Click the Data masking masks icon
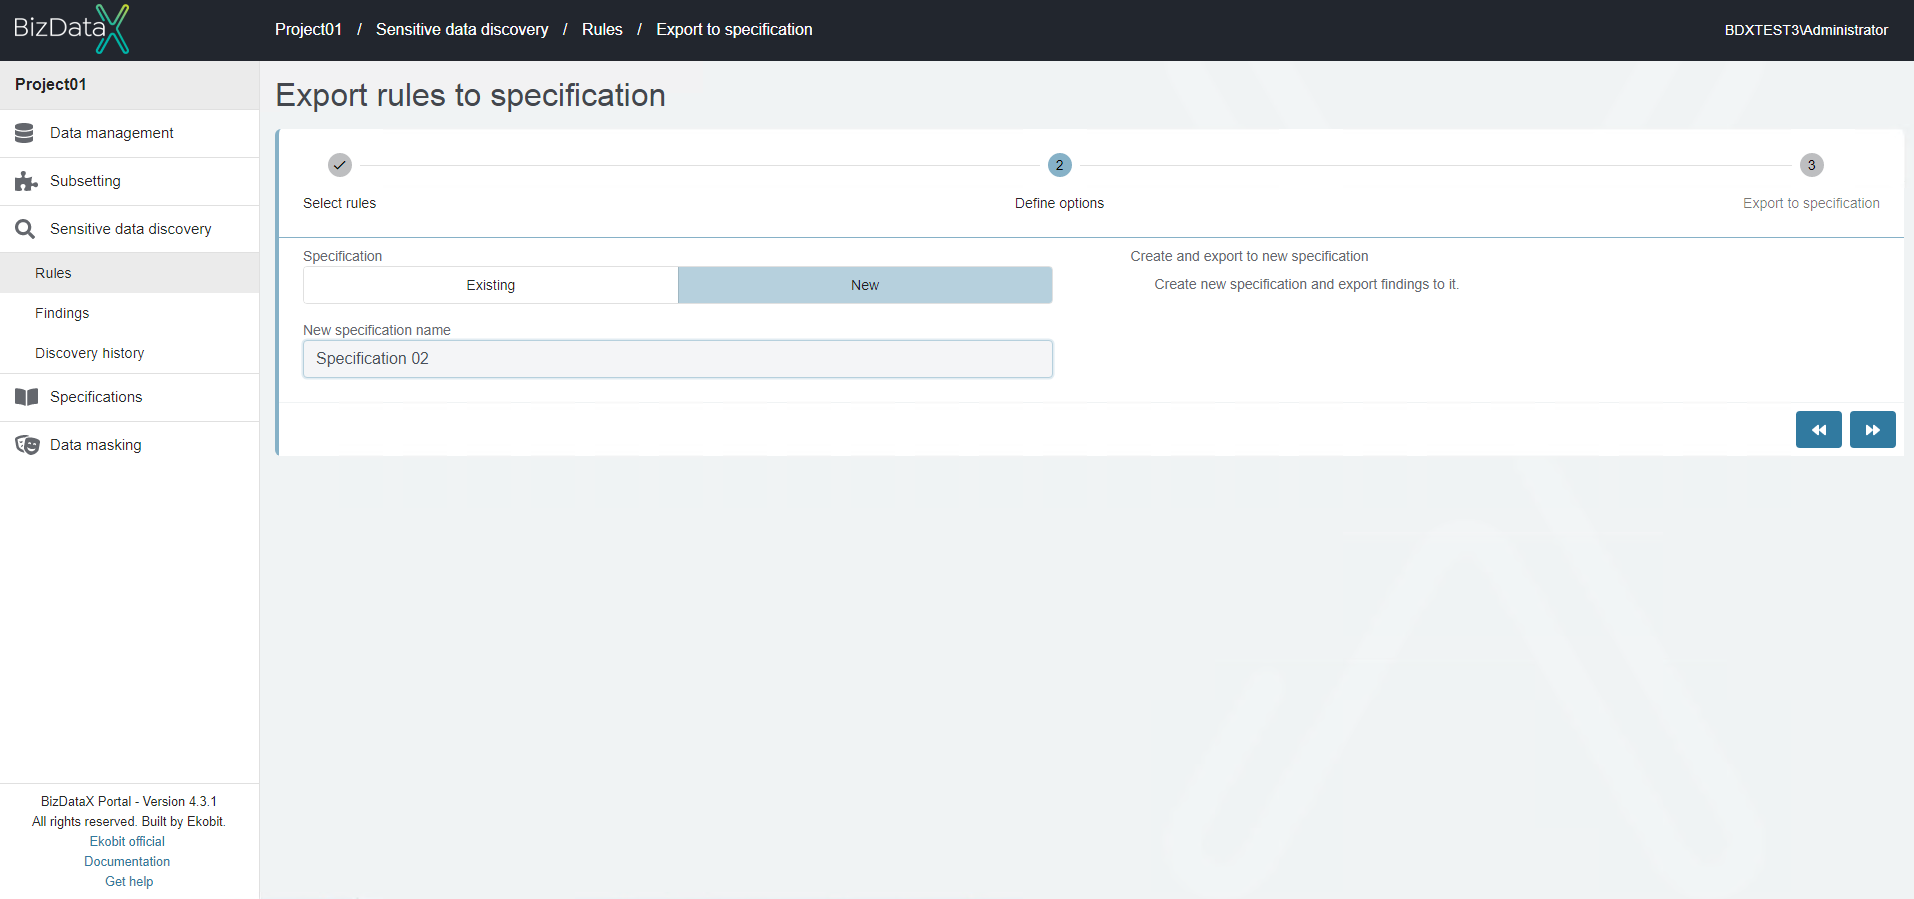Viewport: 1914px width, 899px height. click(x=27, y=445)
